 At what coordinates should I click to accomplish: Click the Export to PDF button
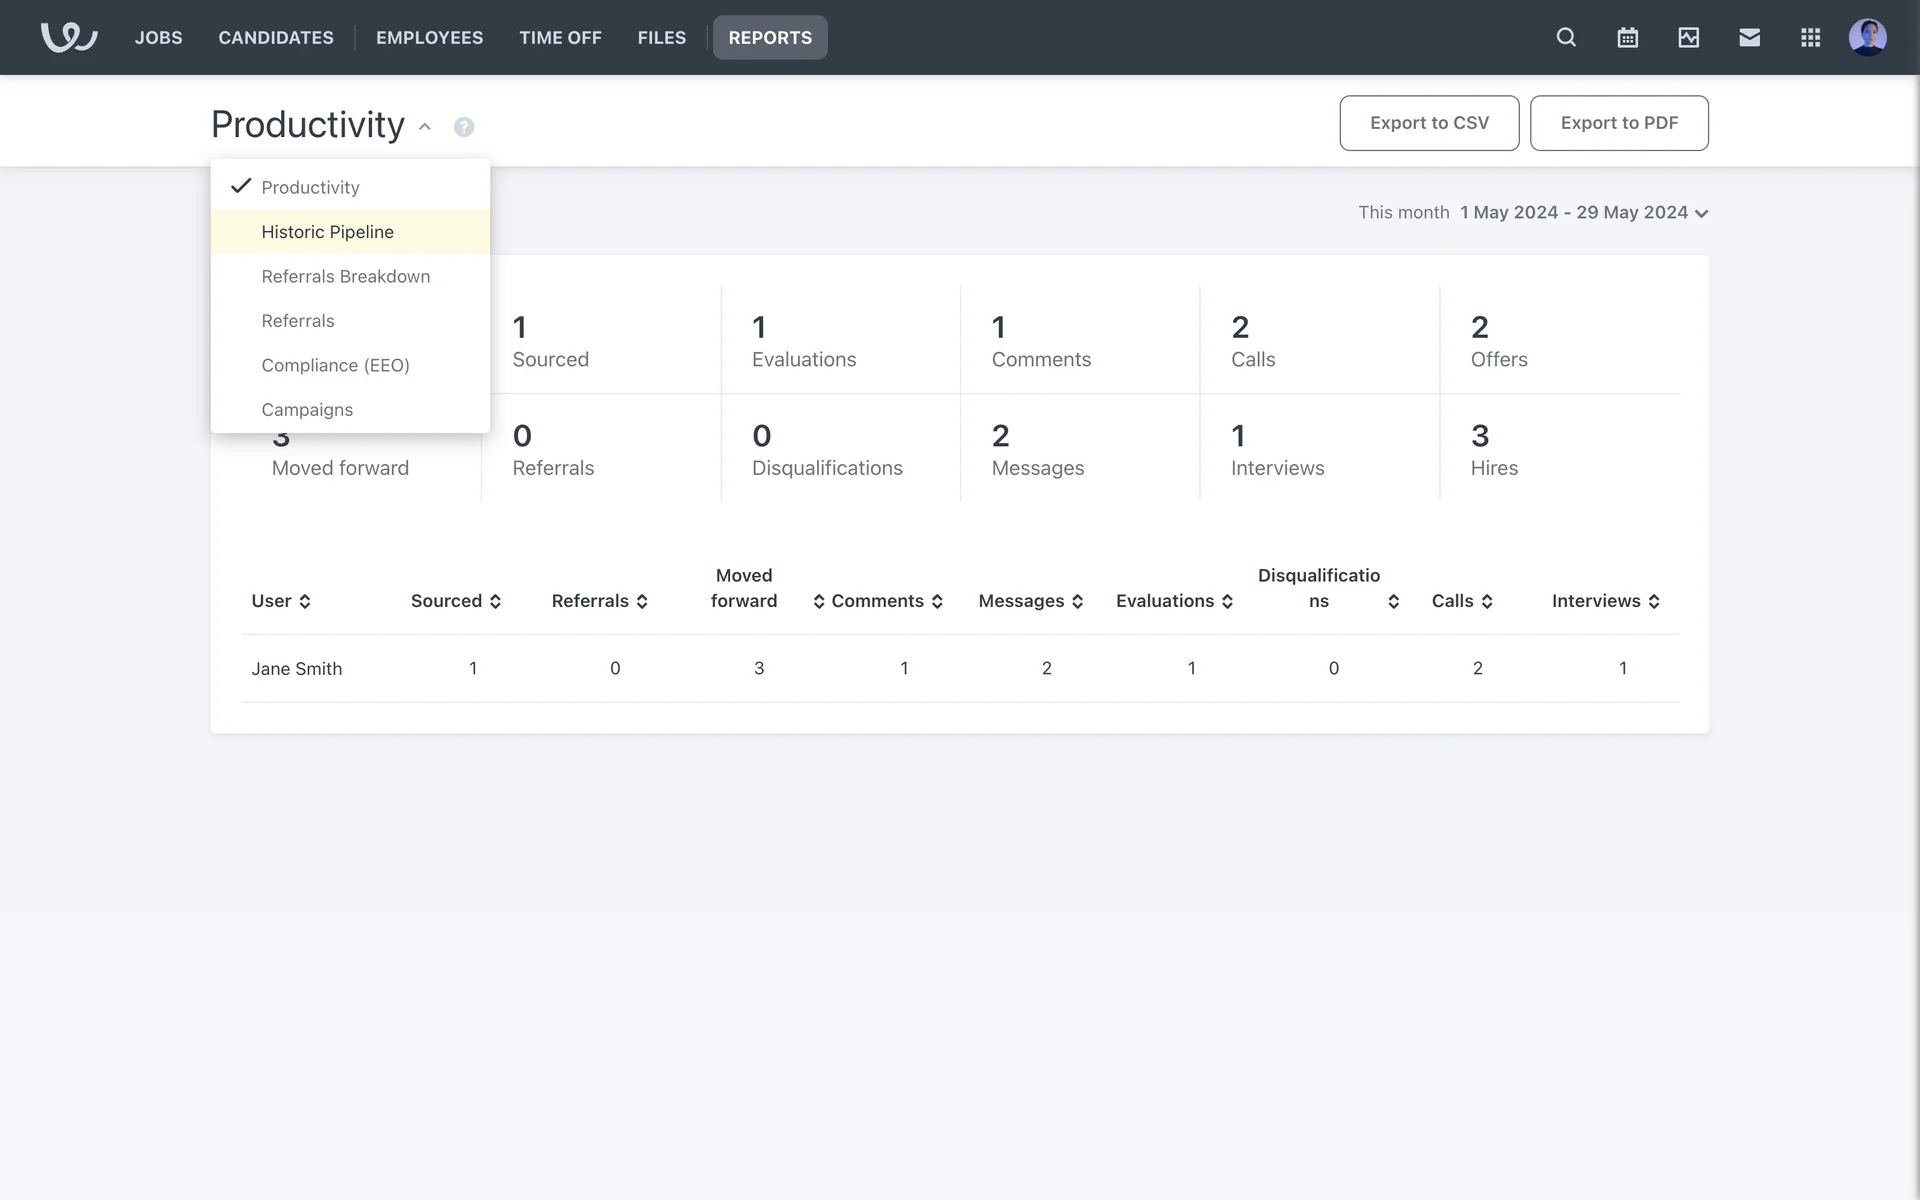pyautogui.click(x=1618, y=123)
